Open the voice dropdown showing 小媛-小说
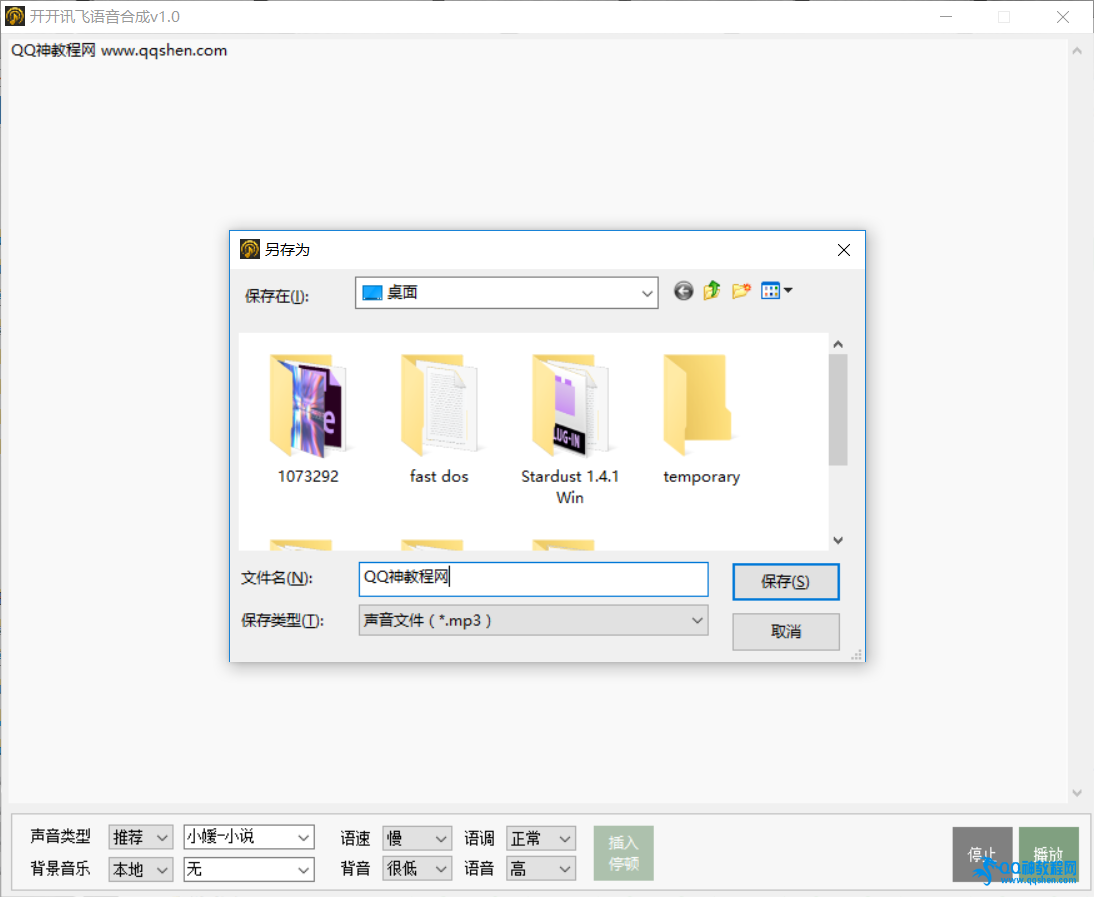The width and height of the screenshot is (1094, 897). point(249,837)
